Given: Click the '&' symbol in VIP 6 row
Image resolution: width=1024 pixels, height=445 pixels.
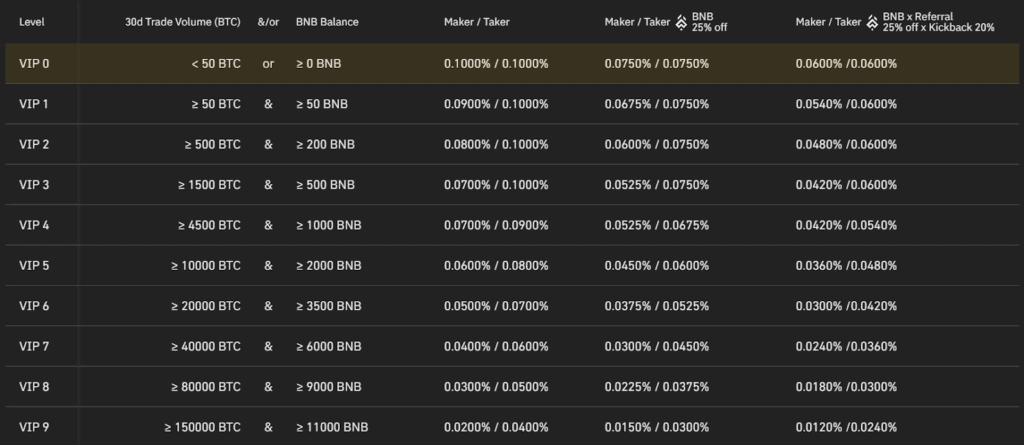Looking at the screenshot, I should (x=268, y=306).
